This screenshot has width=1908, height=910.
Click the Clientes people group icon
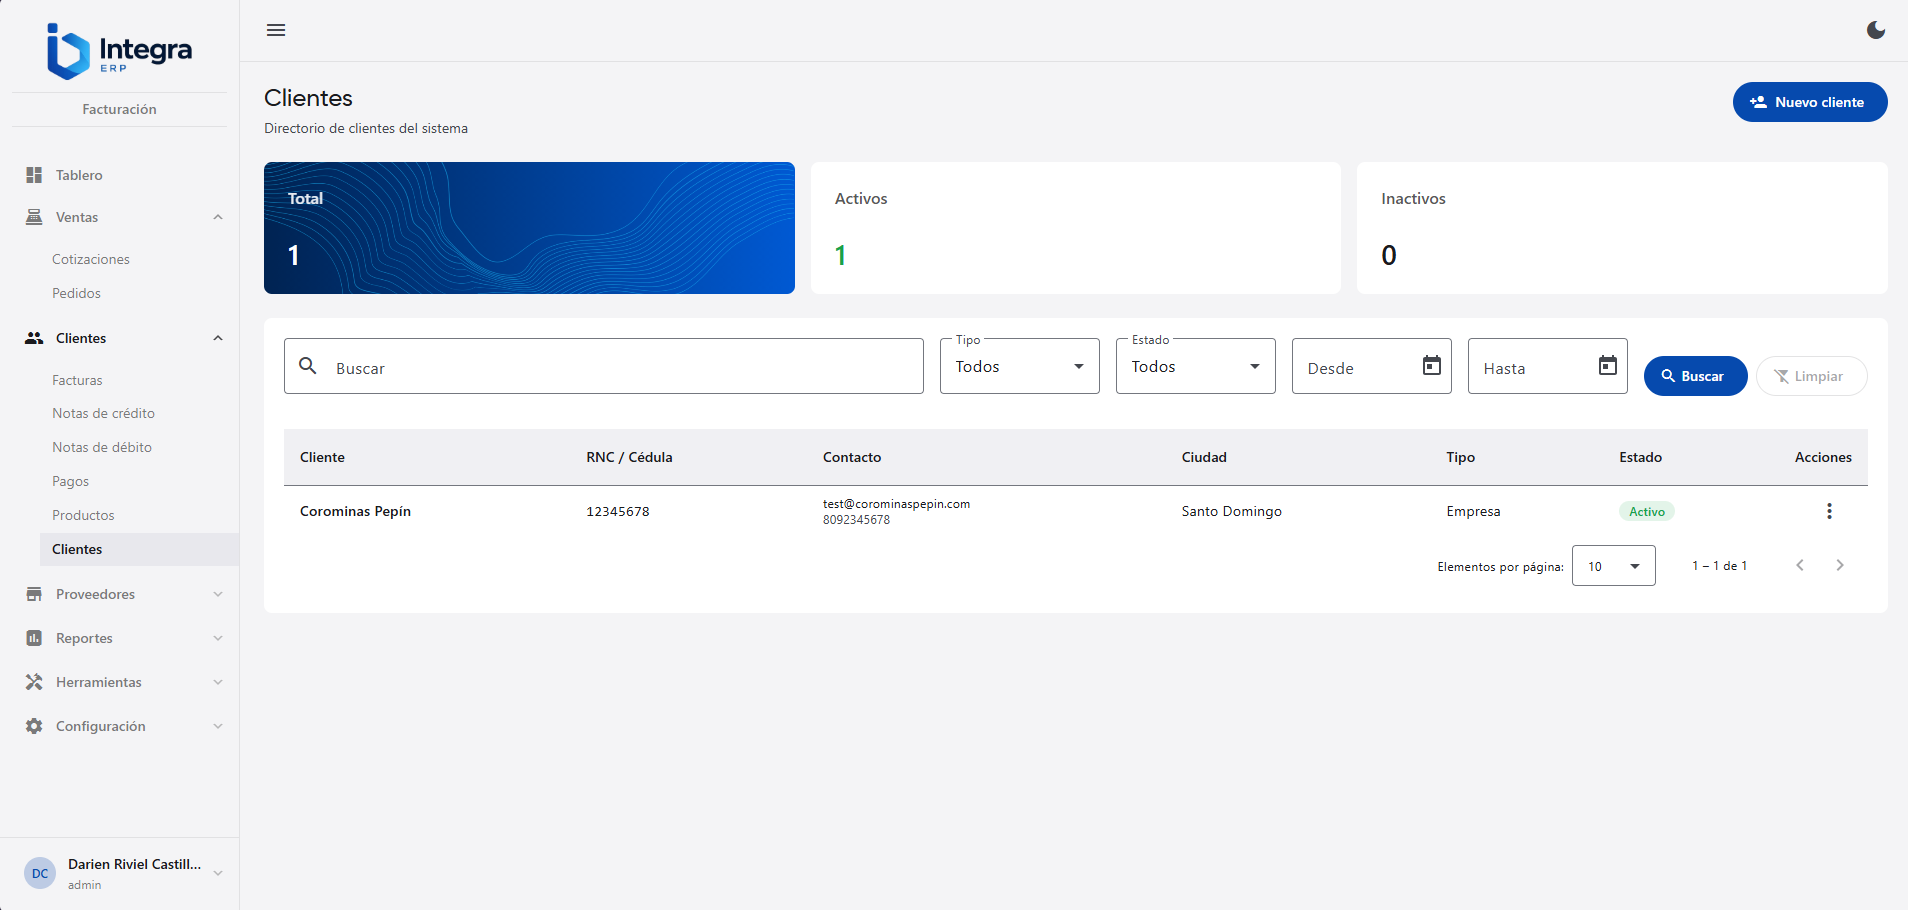[x=34, y=338]
